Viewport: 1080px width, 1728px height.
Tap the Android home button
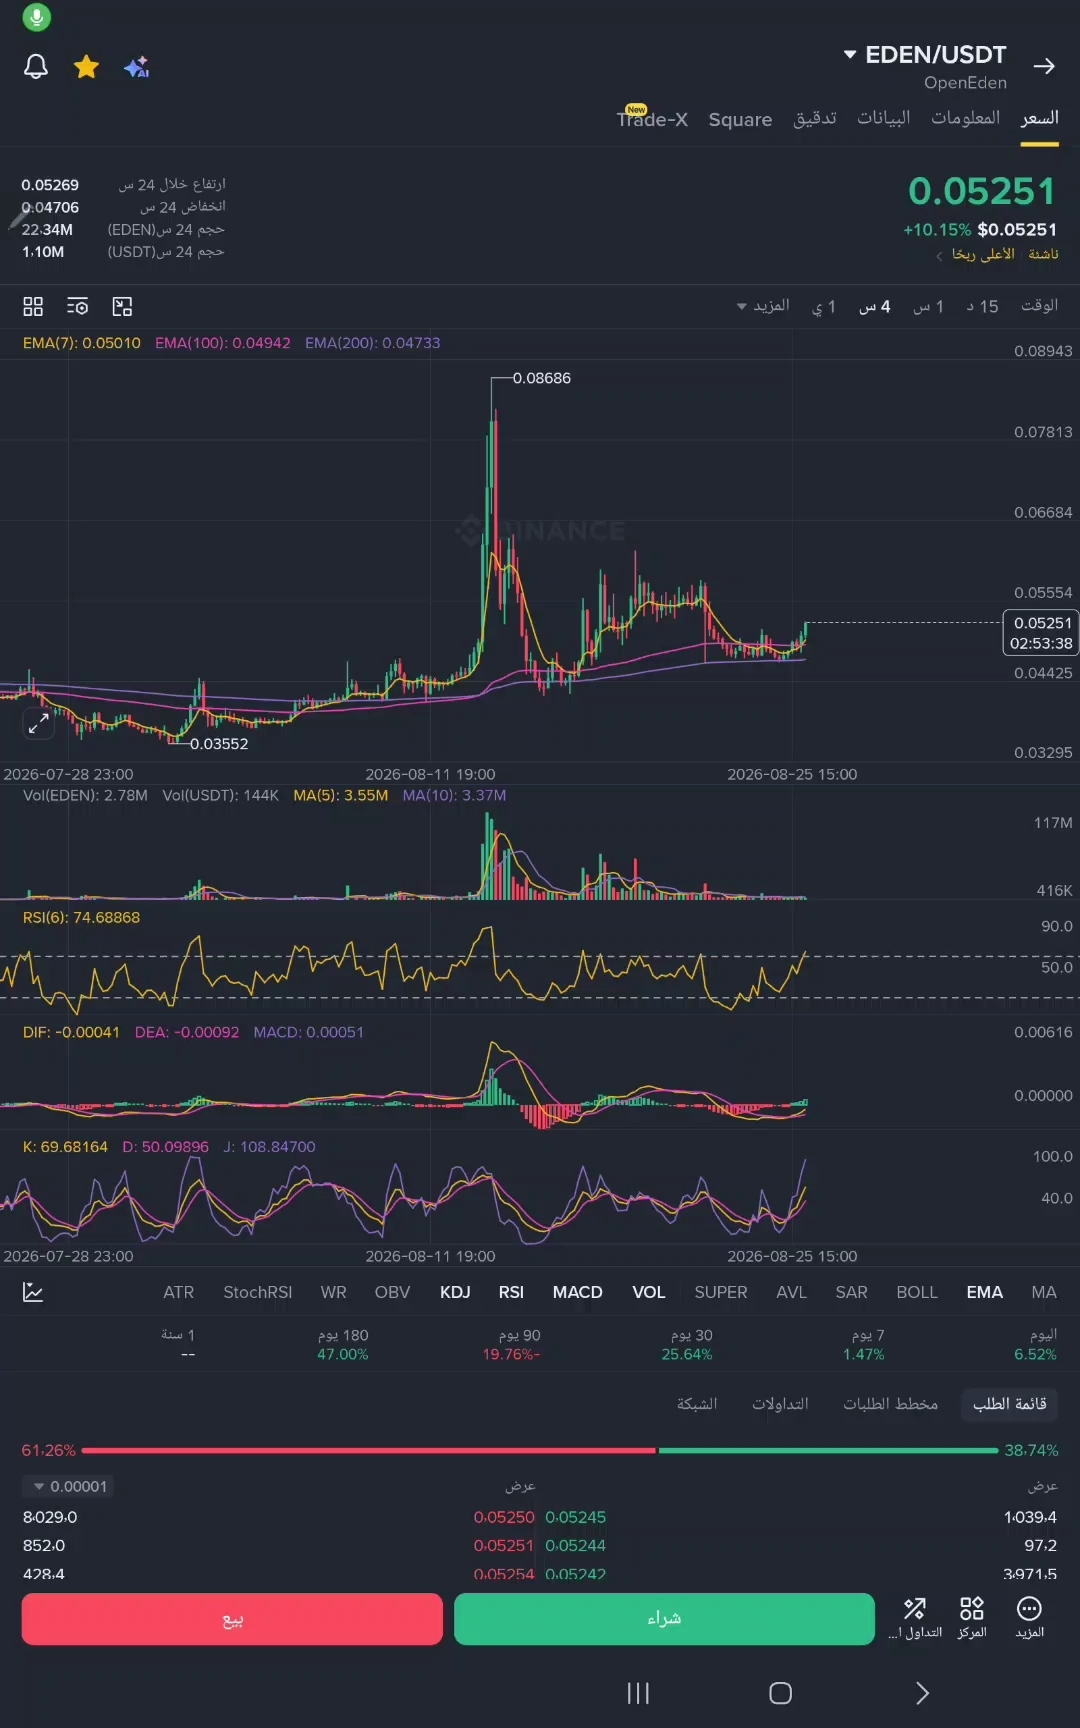coord(781,1693)
